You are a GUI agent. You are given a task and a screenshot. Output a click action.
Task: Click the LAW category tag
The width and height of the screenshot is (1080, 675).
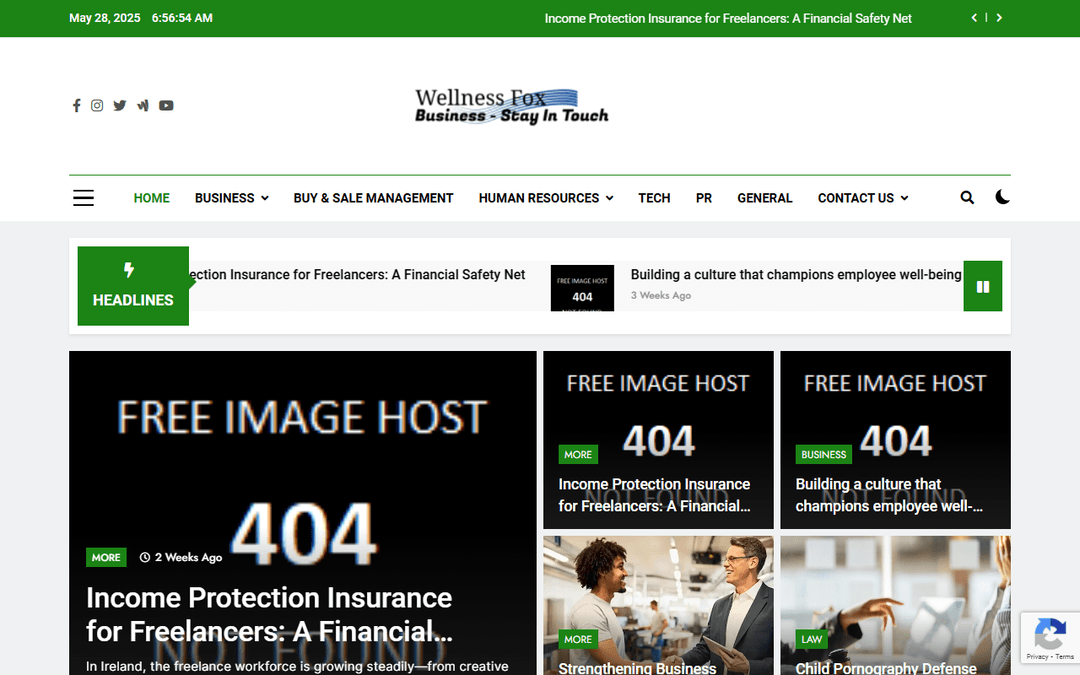pyautogui.click(x=811, y=639)
